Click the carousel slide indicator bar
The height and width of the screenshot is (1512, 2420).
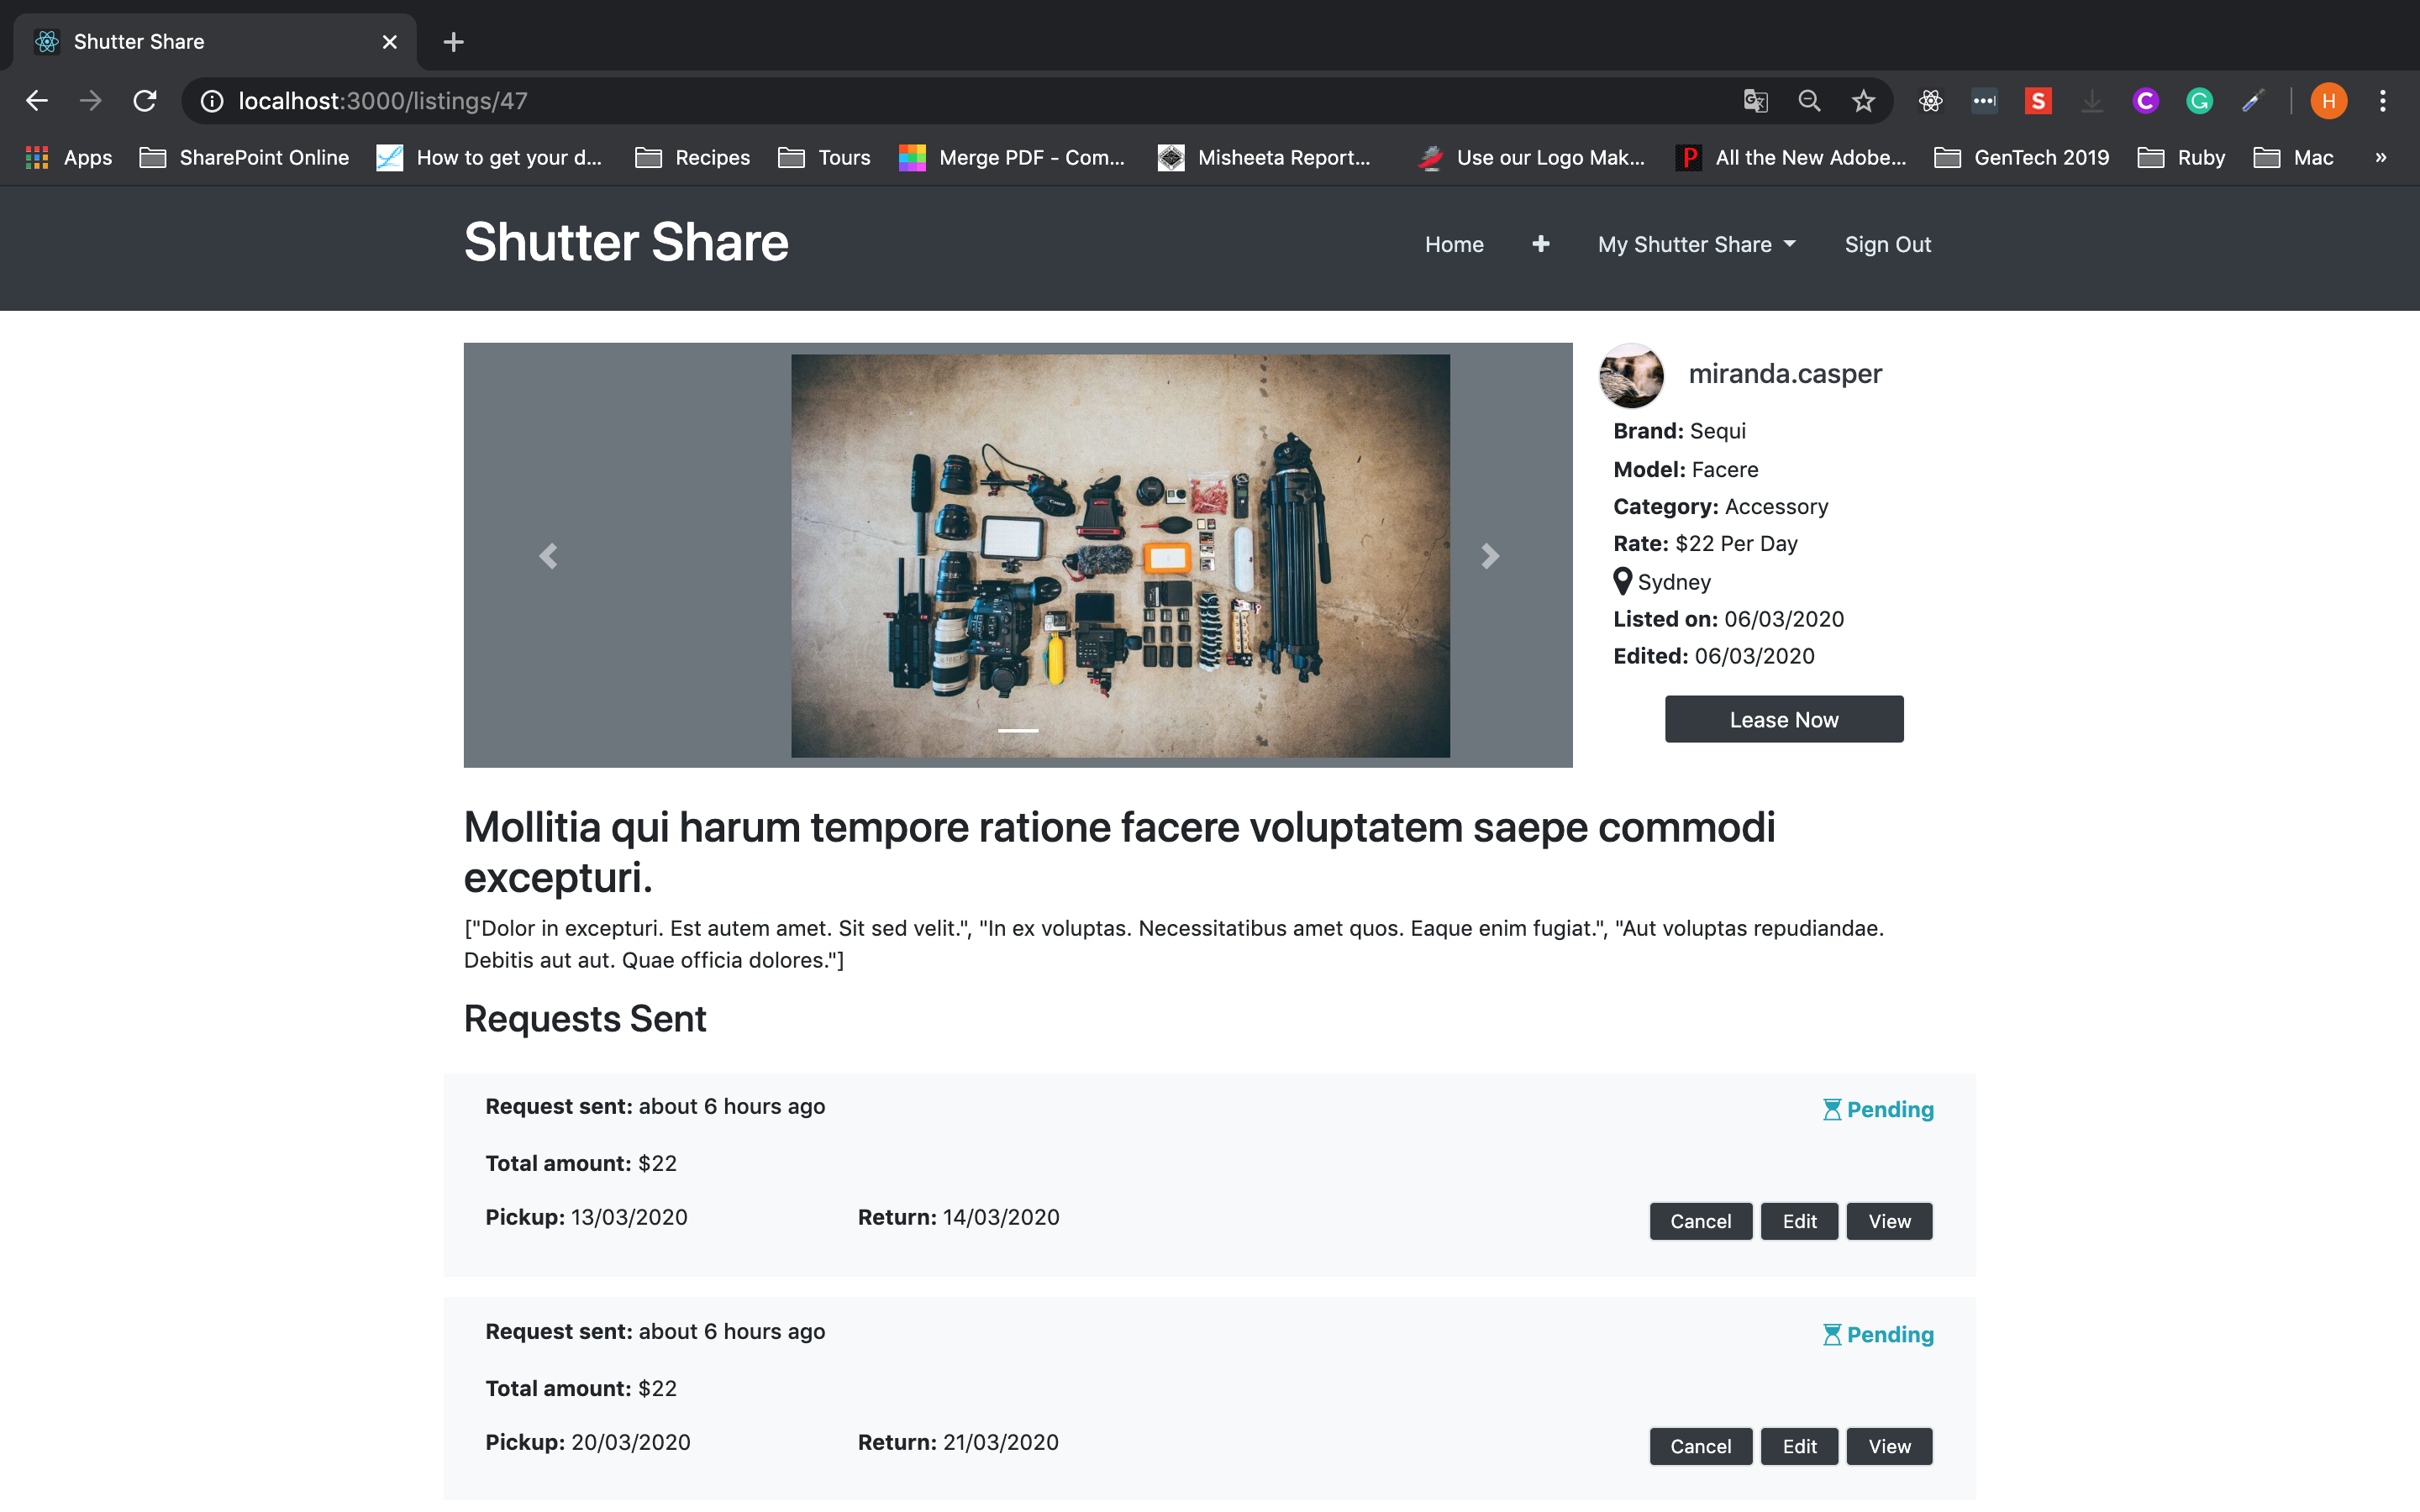[1018, 731]
